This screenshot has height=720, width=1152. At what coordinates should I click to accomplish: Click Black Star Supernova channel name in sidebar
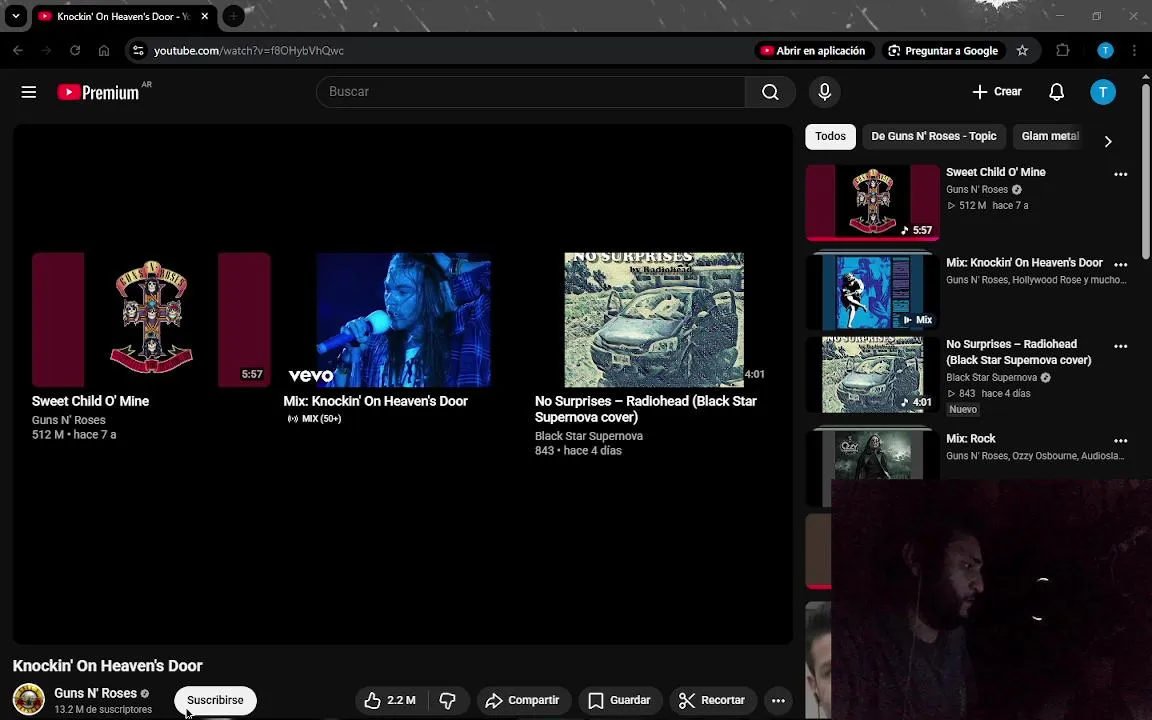pos(991,378)
